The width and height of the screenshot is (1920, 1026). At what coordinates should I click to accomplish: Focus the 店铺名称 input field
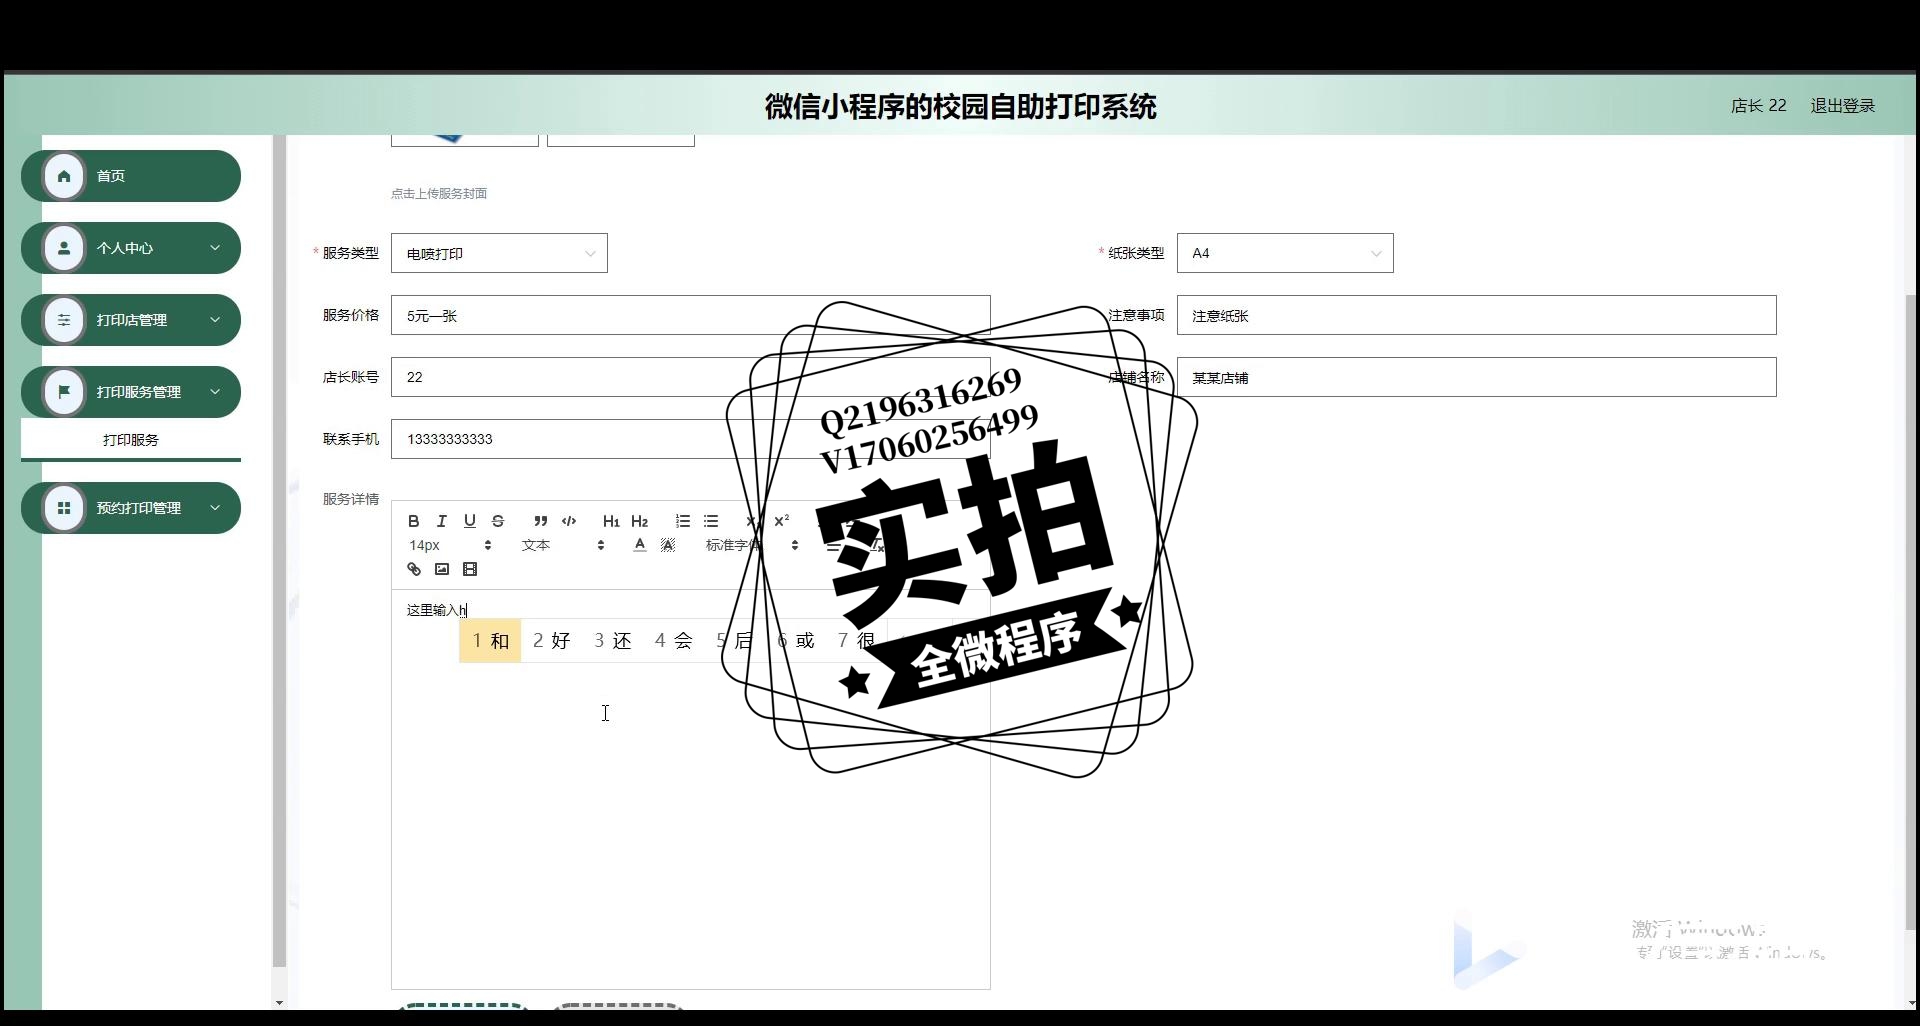(1477, 377)
